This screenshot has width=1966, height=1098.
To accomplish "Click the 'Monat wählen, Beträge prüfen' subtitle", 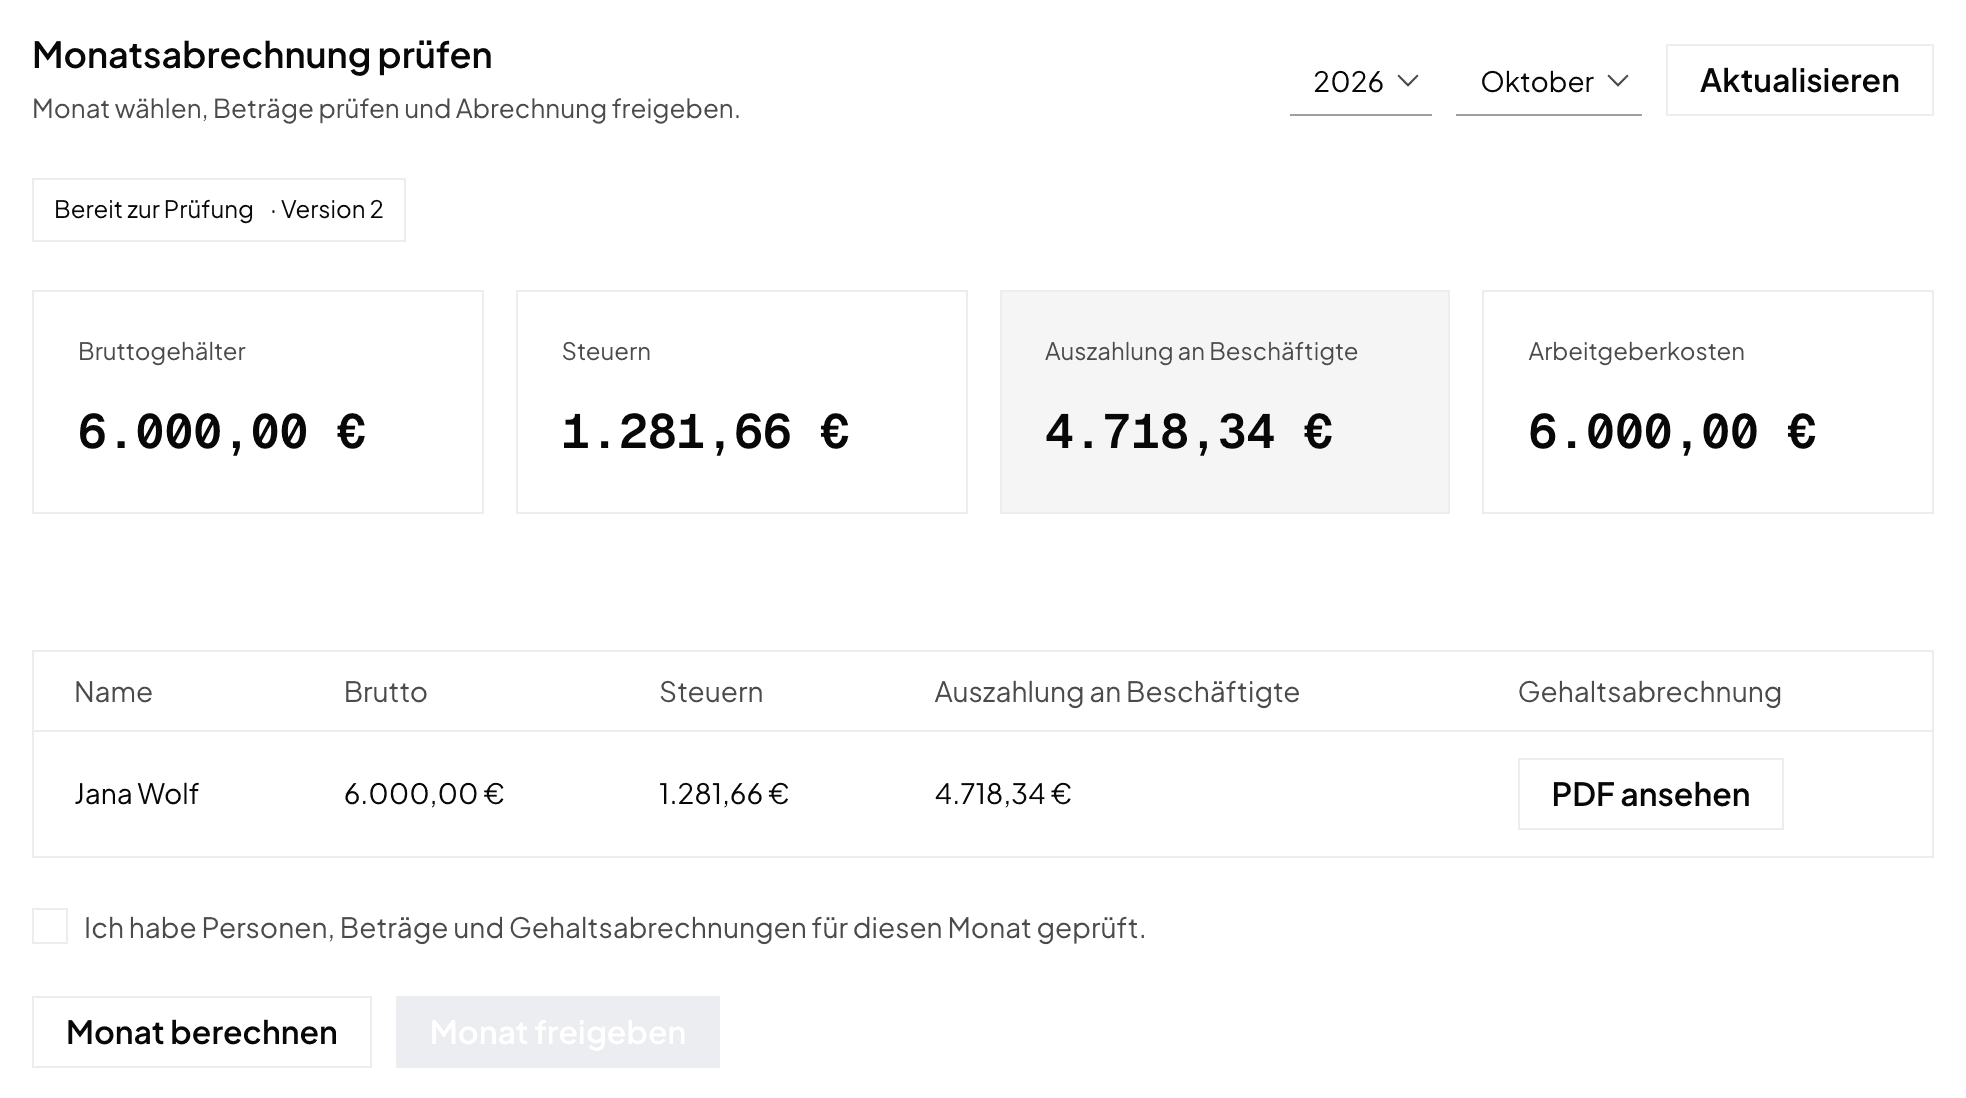I will [386, 108].
